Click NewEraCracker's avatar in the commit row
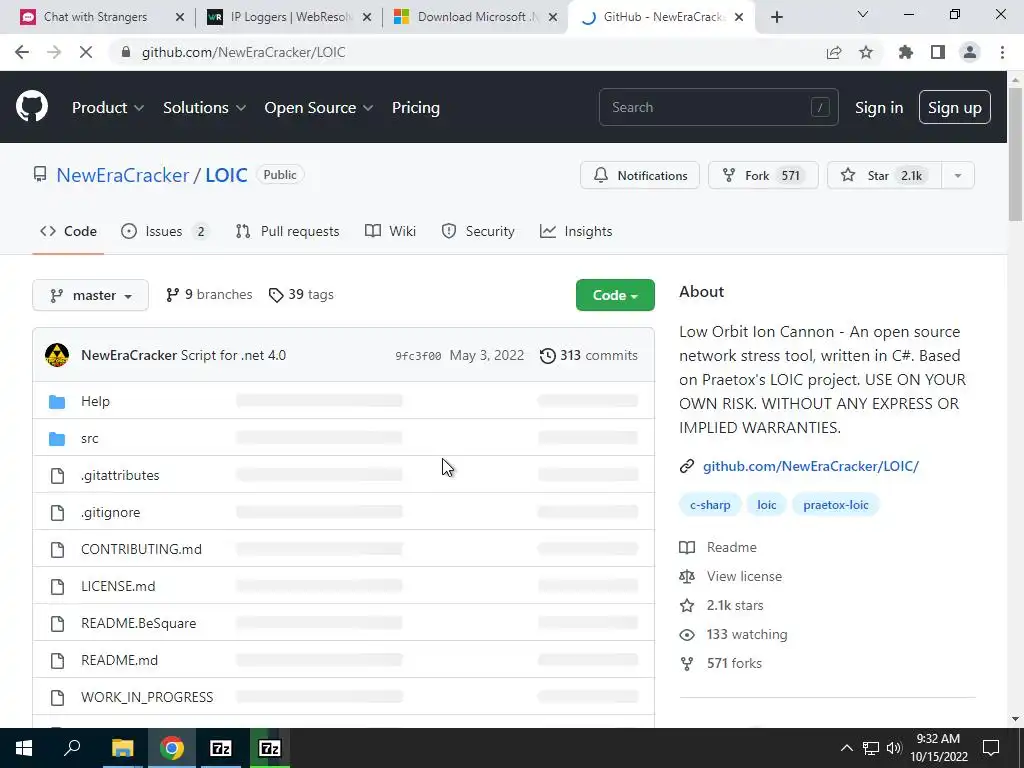1024x768 pixels. [x=57, y=355]
